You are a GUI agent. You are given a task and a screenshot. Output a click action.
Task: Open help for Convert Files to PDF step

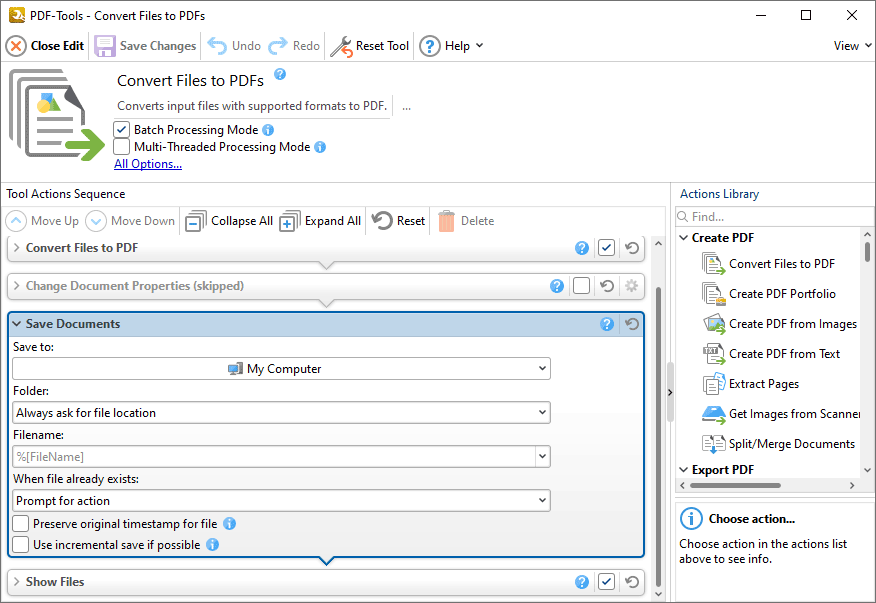(x=582, y=248)
